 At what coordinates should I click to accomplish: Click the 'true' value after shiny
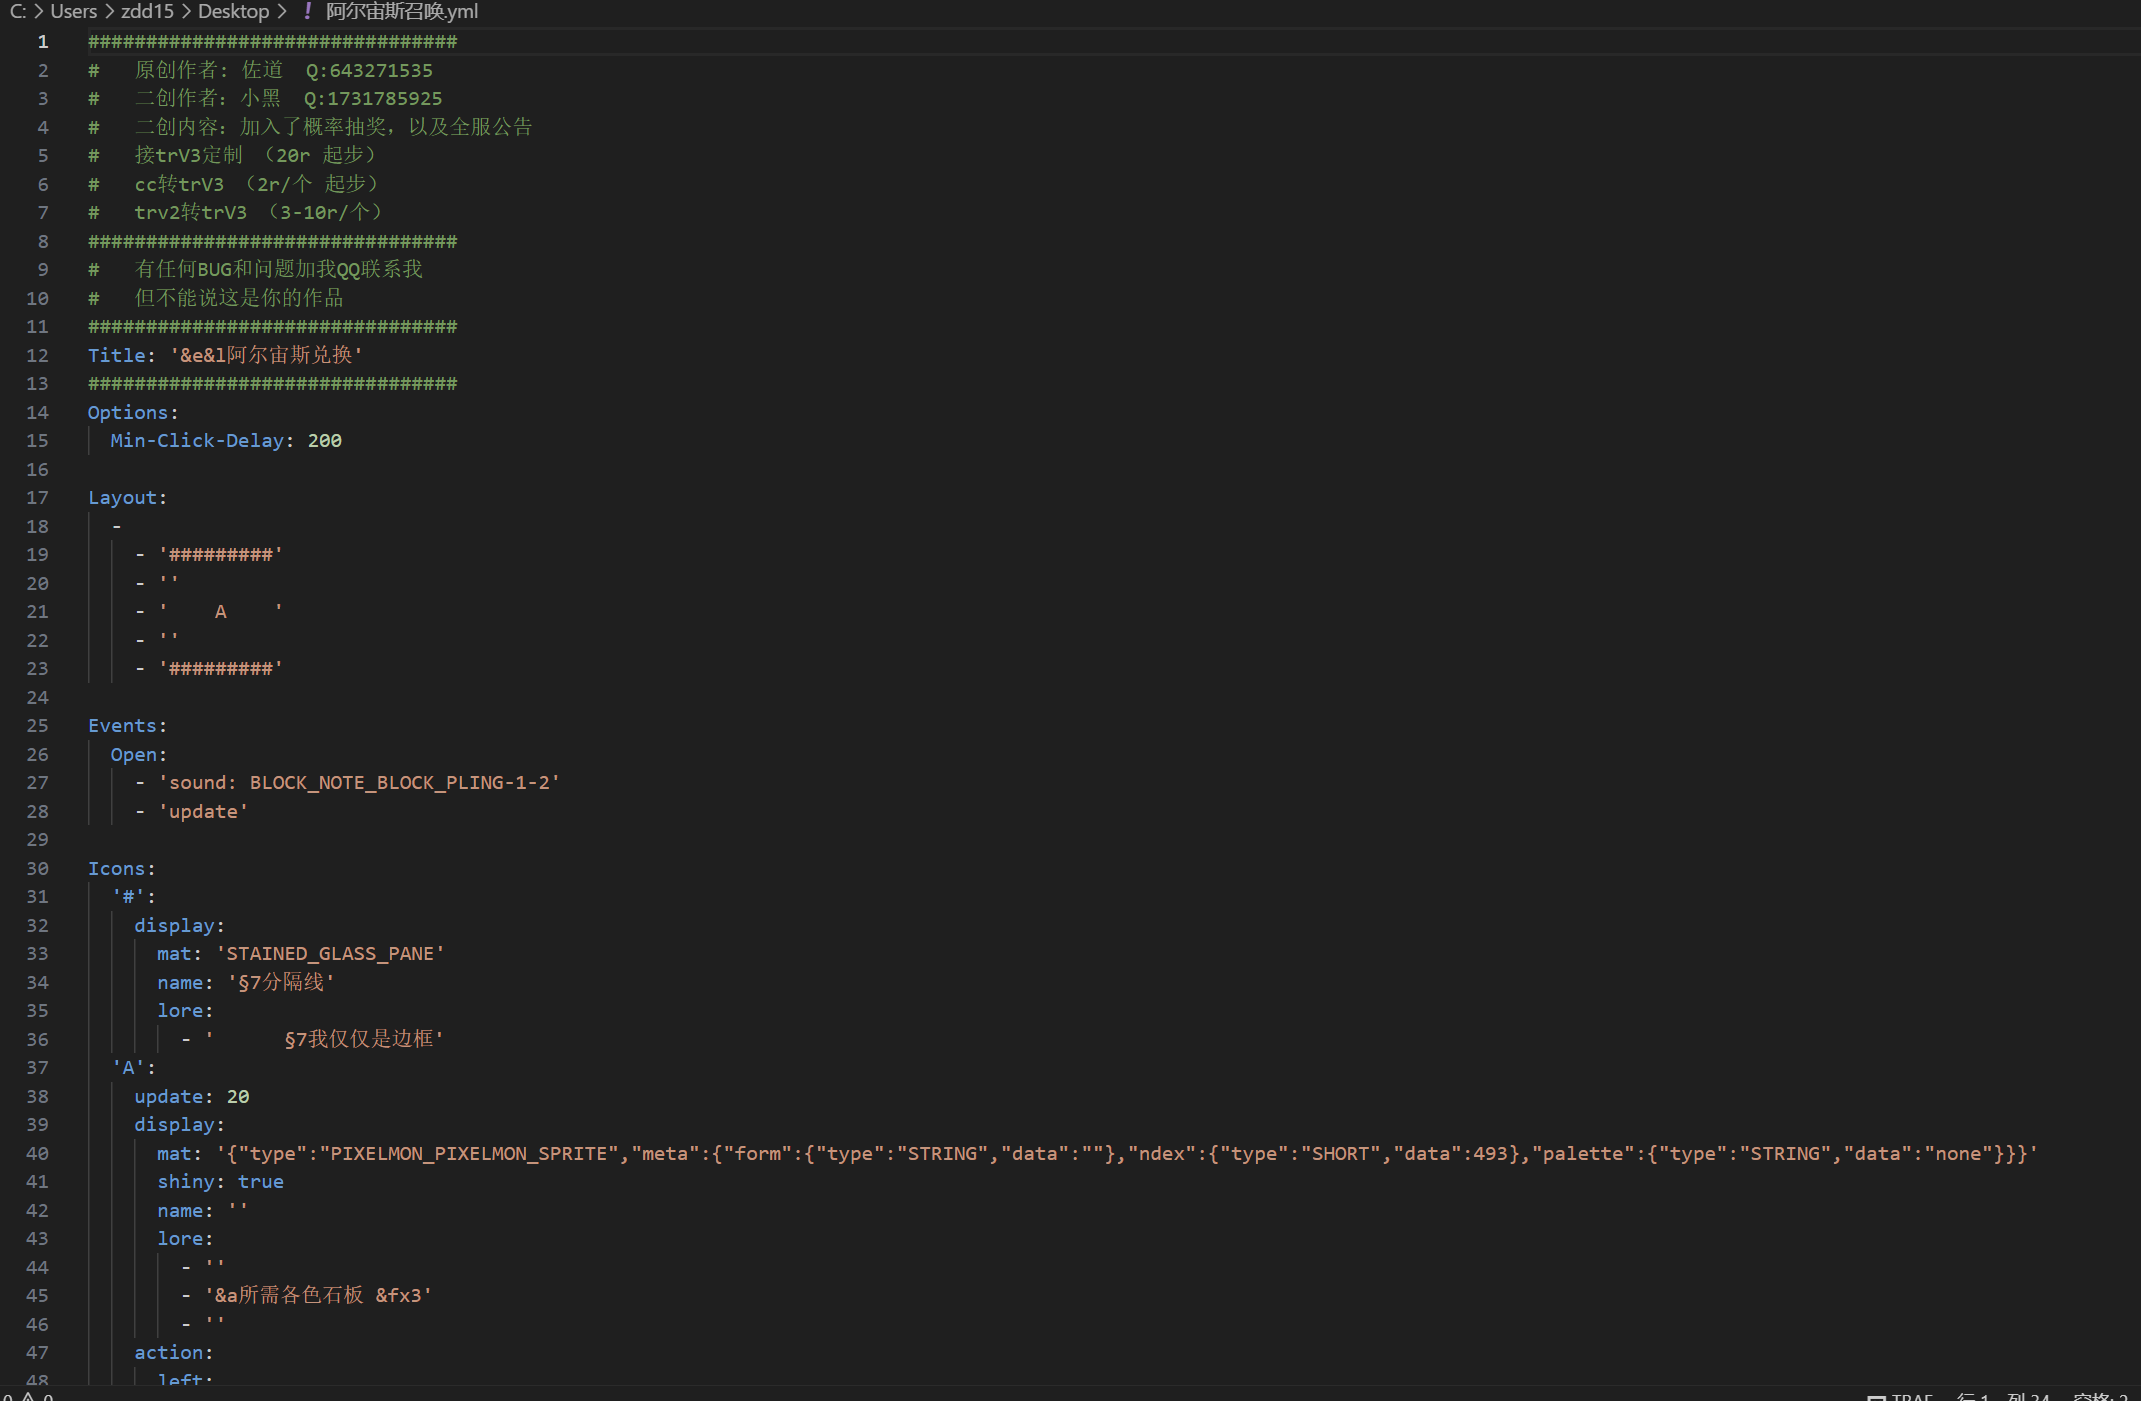click(x=260, y=1181)
